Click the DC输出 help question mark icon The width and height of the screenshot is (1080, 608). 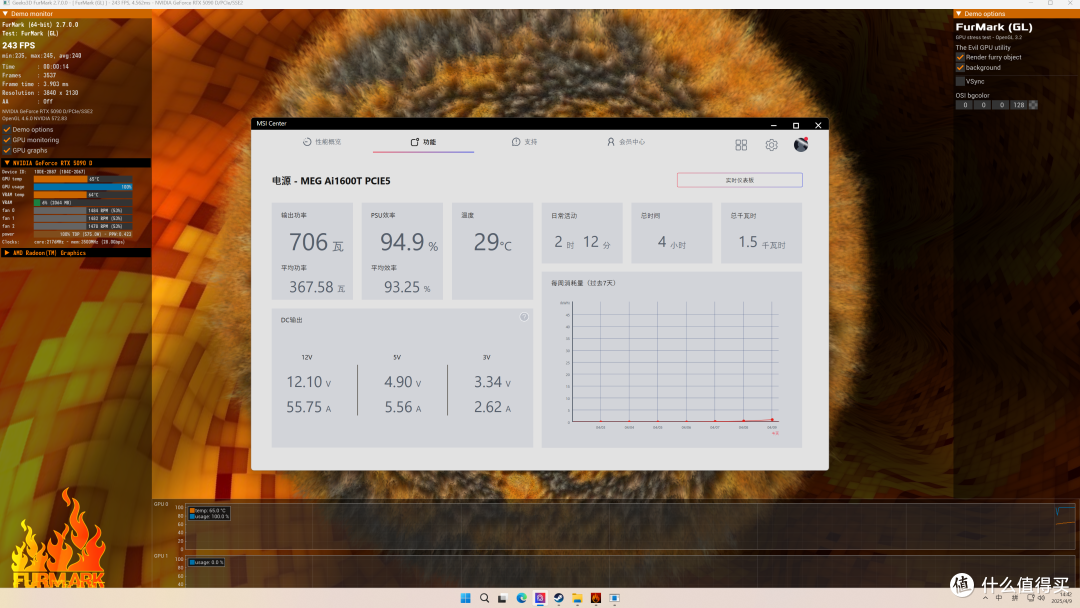[524, 317]
